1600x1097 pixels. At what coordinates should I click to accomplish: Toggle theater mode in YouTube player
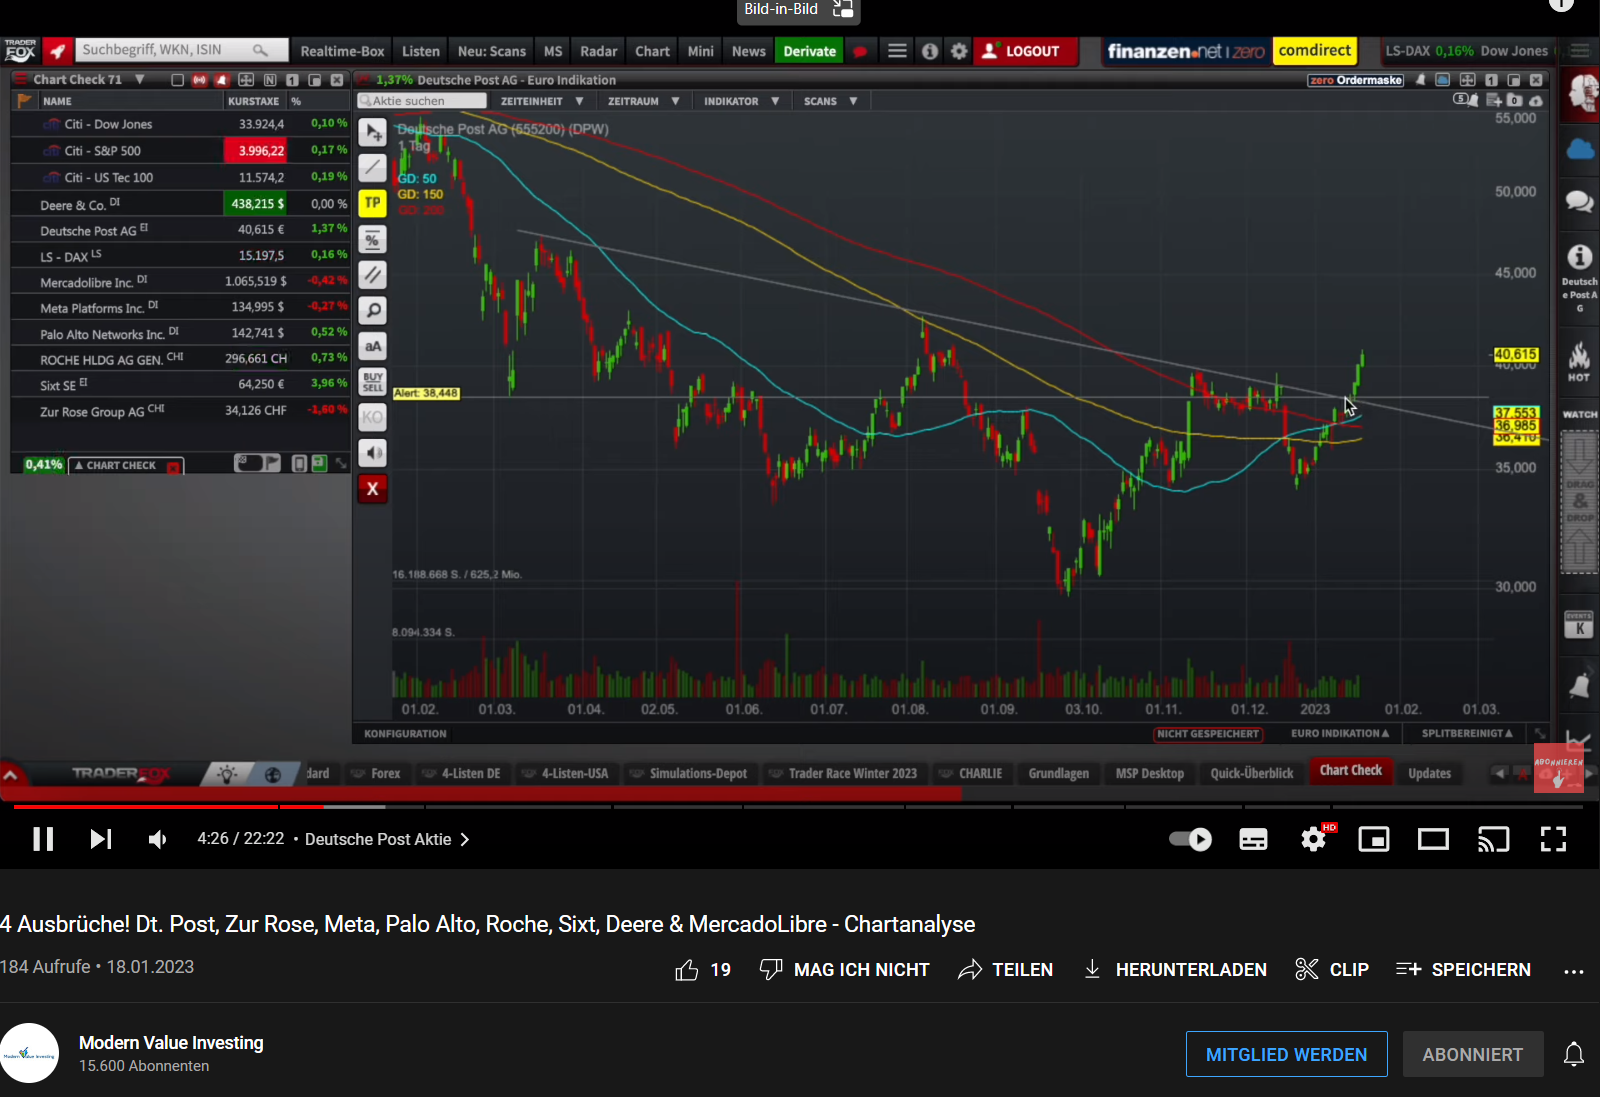pos(1433,839)
